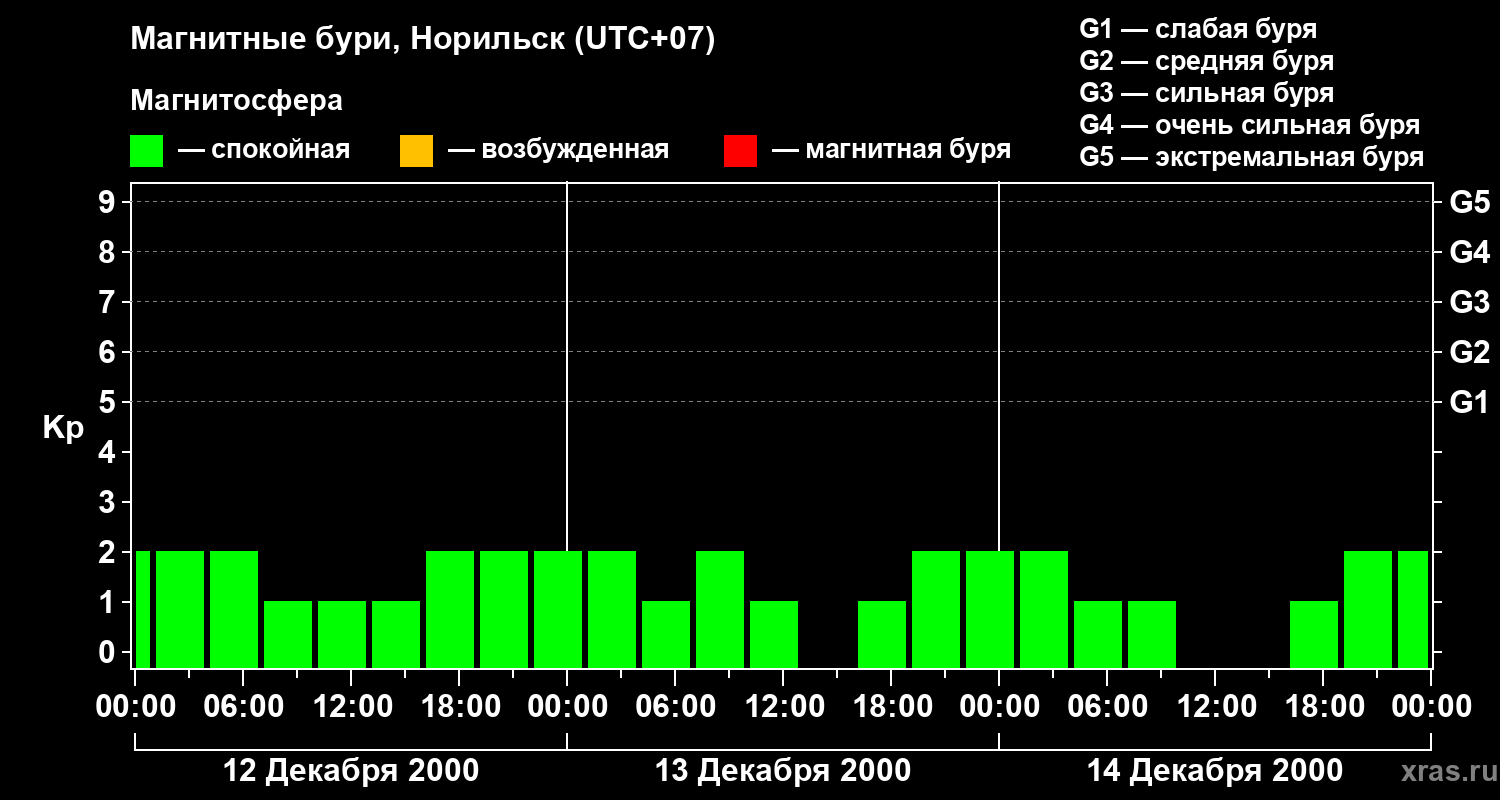This screenshot has height=800, width=1500.
Task: Click the '12 Декабря 2000' date label
Action: pos(351,771)
